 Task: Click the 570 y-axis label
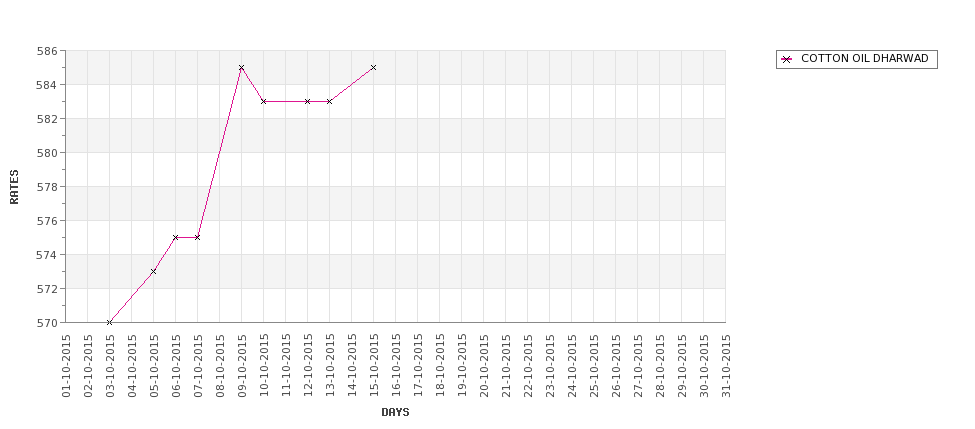point(47,323)
